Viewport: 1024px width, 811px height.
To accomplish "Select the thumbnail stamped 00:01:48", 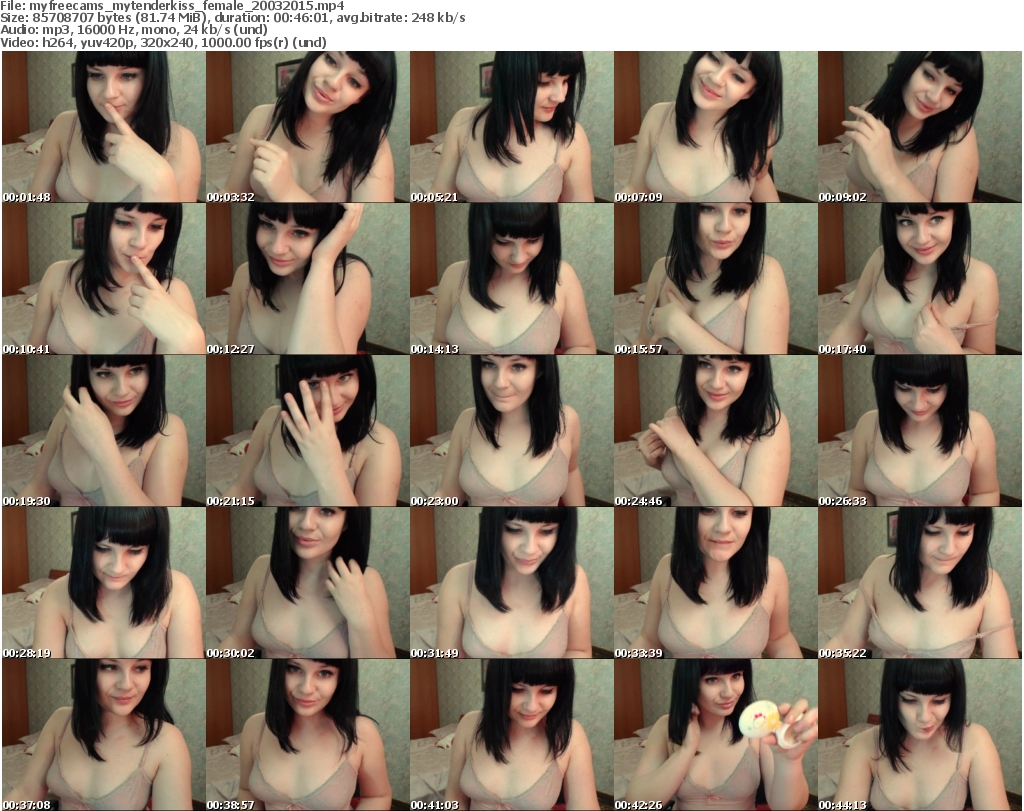I will coord(104,127).
